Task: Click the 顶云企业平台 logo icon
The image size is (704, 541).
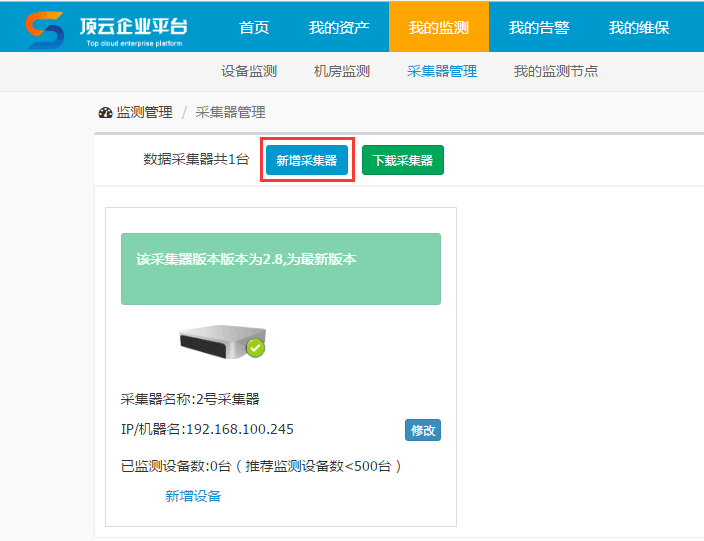Action: pos(44,30)
